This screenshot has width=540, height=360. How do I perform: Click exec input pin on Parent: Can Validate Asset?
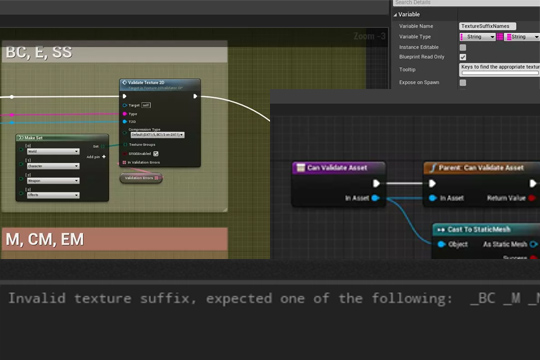[432, 184]
